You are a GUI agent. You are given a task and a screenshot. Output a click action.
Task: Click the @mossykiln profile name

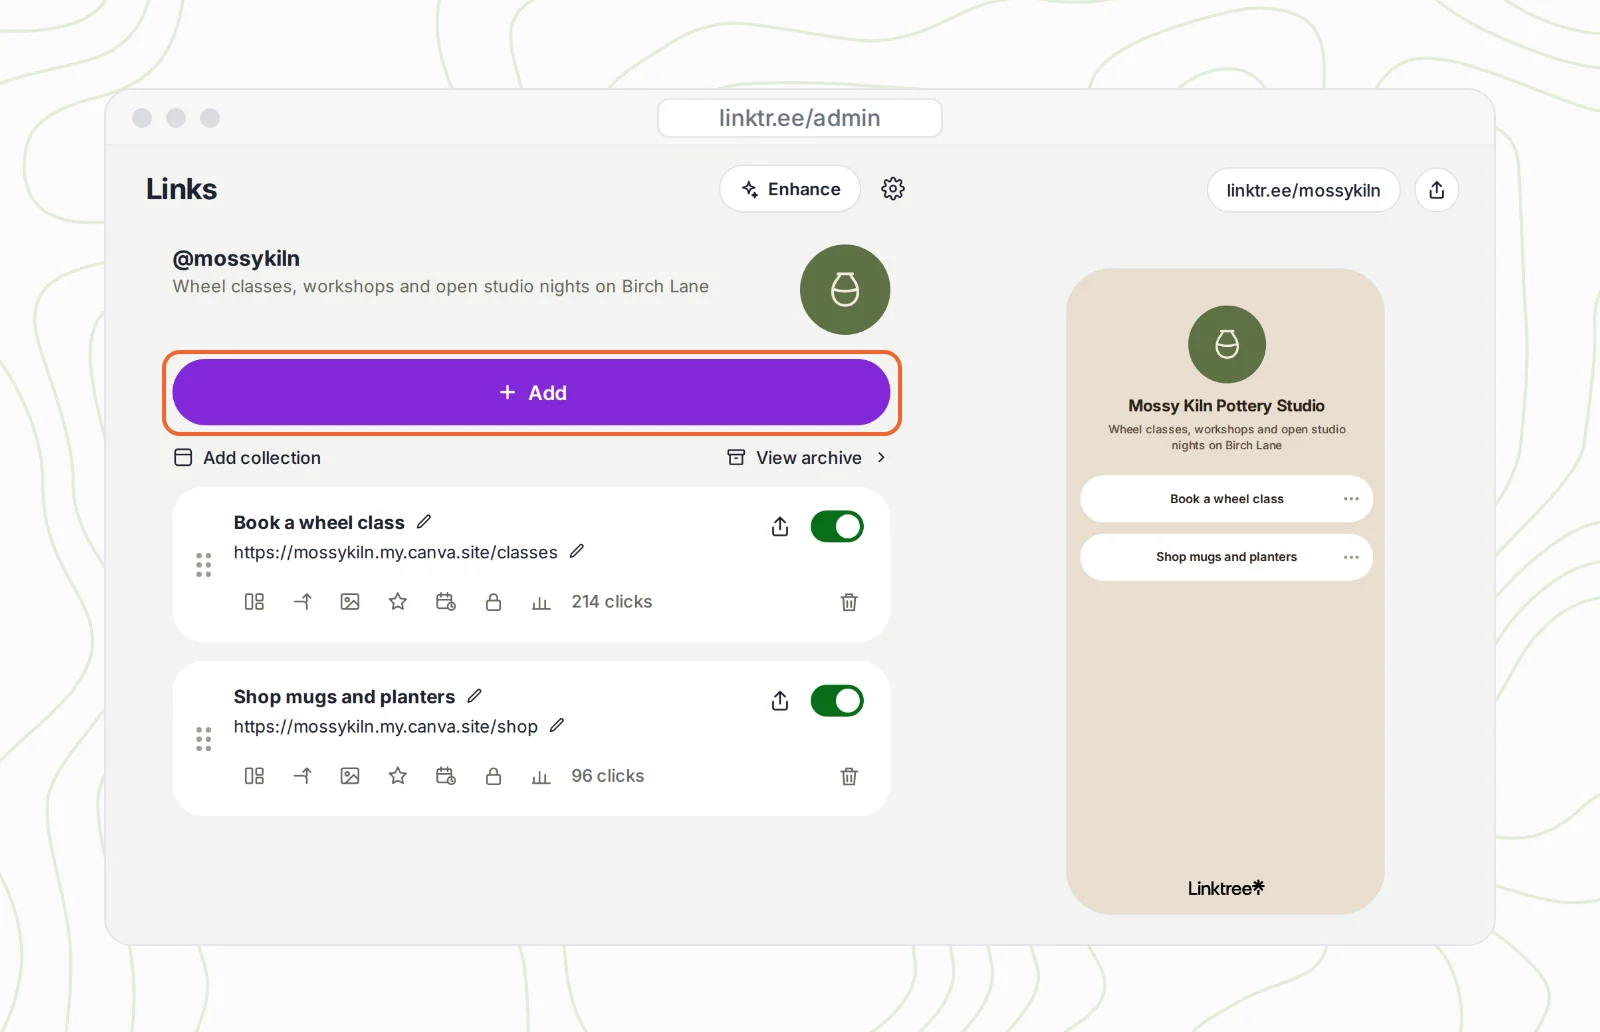coord(236,258)
